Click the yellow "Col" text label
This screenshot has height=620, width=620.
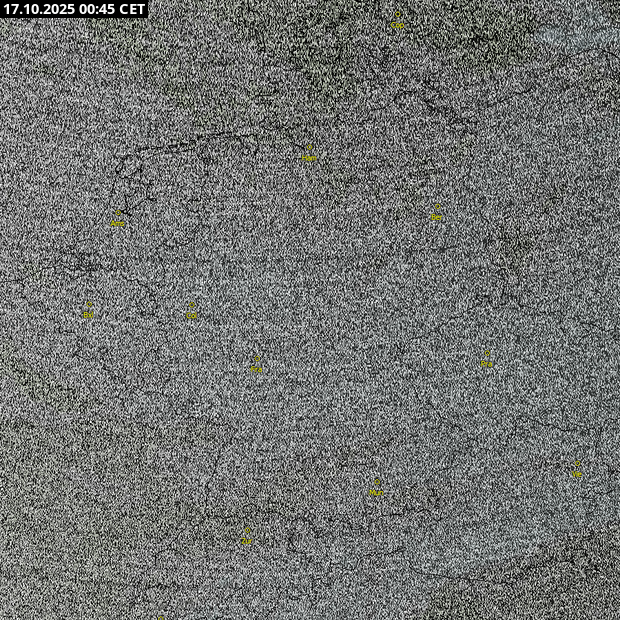point(193,316)
